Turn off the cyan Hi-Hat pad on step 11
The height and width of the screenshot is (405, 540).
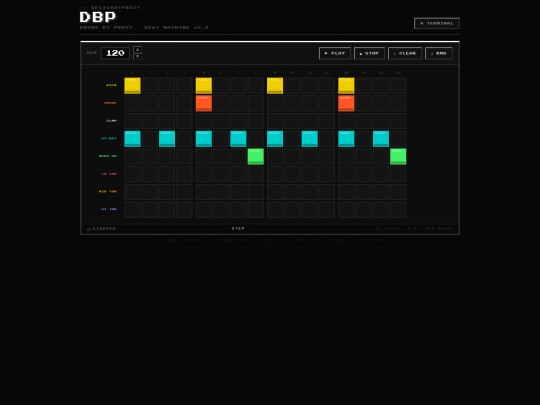pos(310,139)
